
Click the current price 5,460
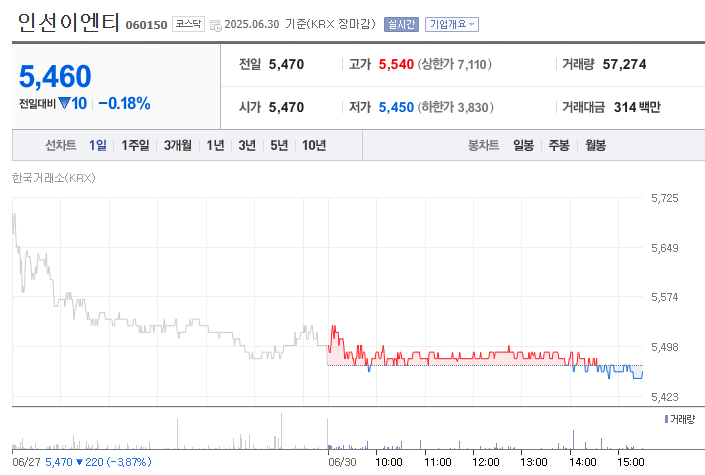click(55, 76)
